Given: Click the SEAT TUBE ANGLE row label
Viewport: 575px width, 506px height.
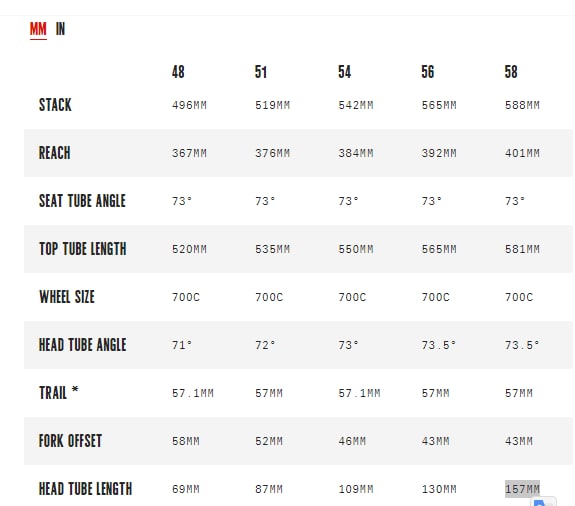Looking at the screenshot, I should pyautogui.click(x=83, y=201).
